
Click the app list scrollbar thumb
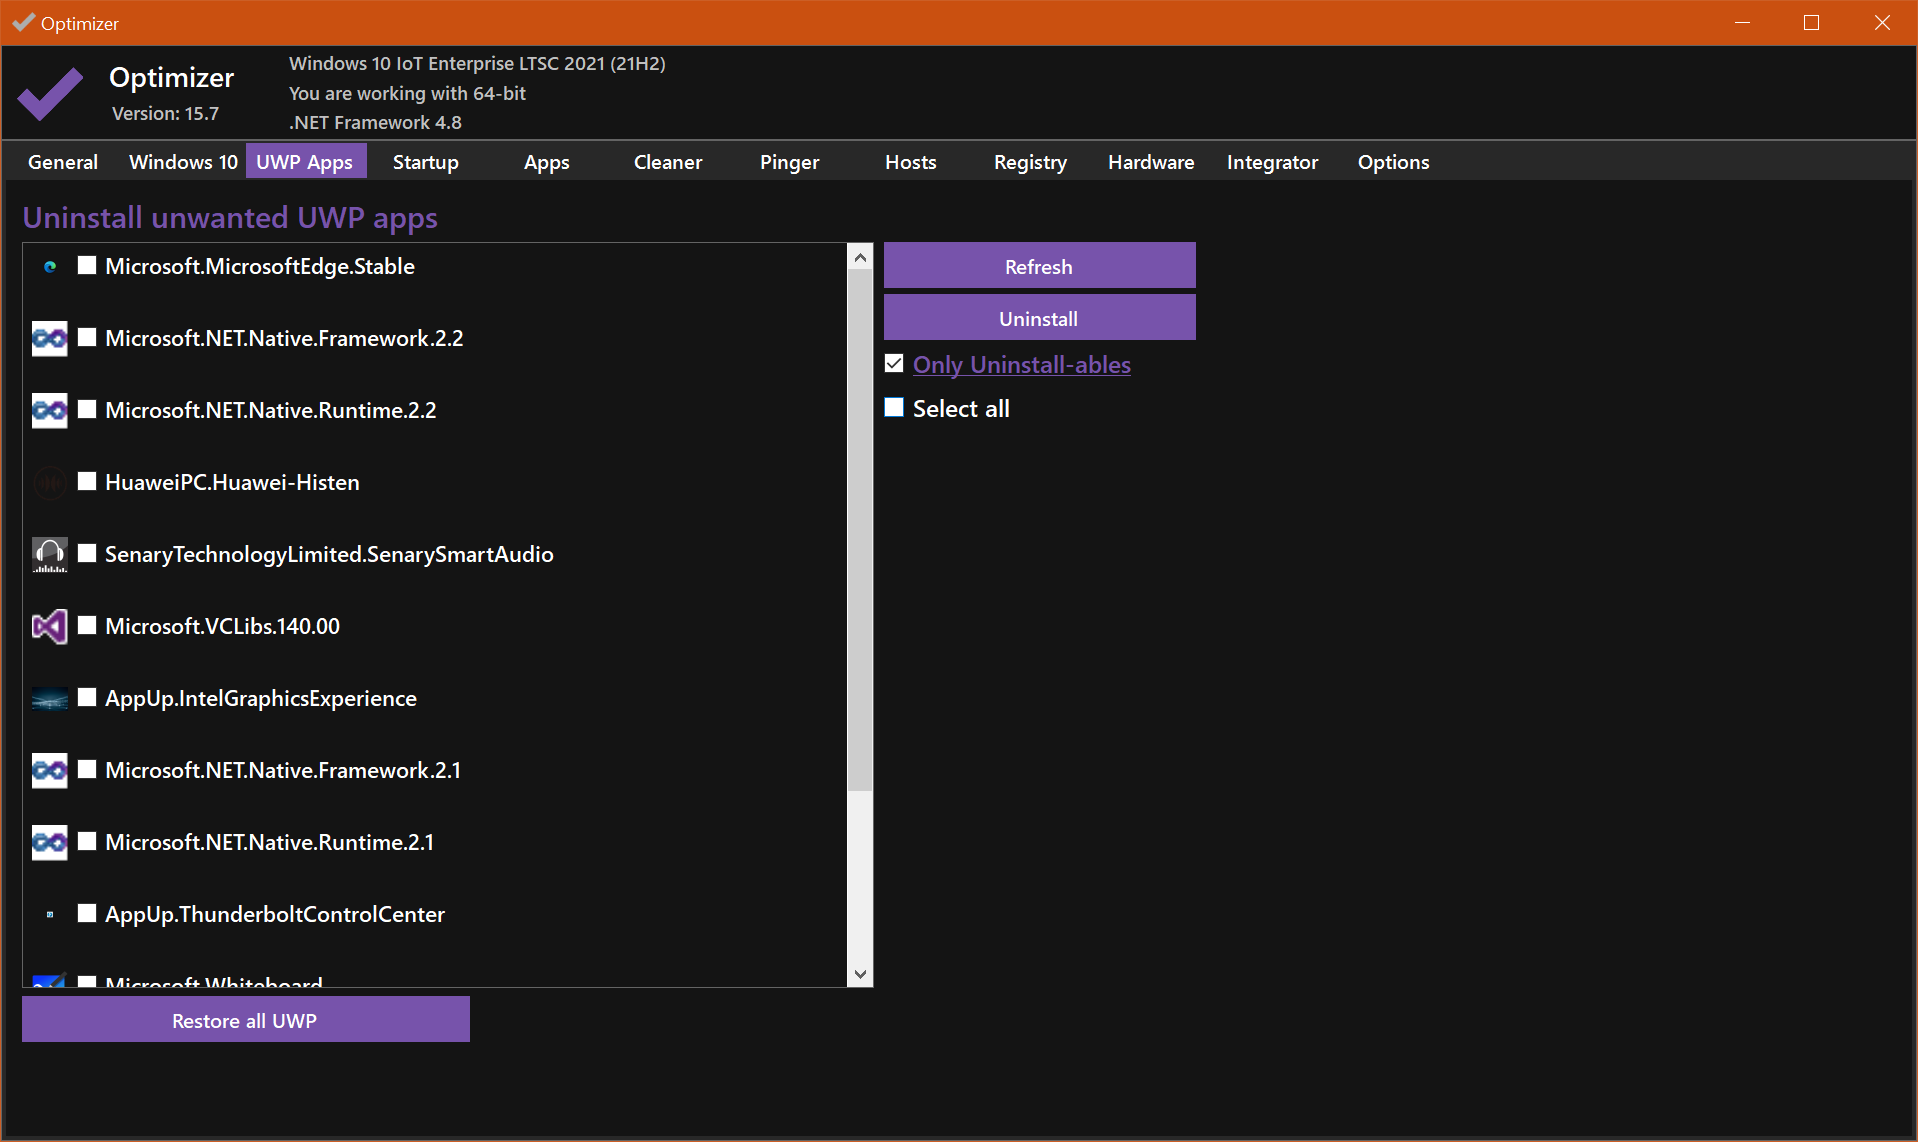860,530
